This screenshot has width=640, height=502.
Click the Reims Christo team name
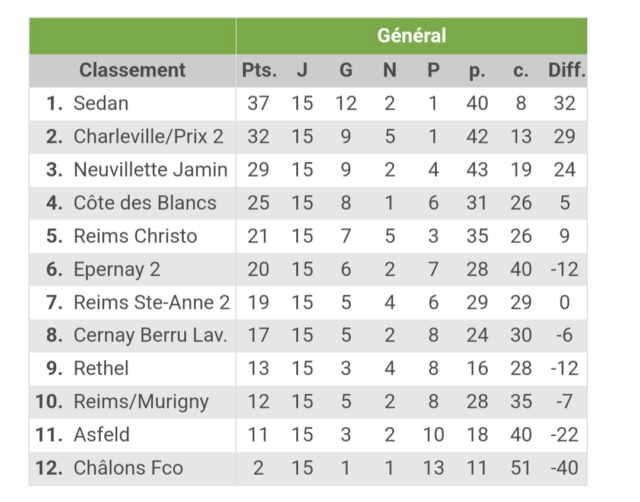[135, 236]
